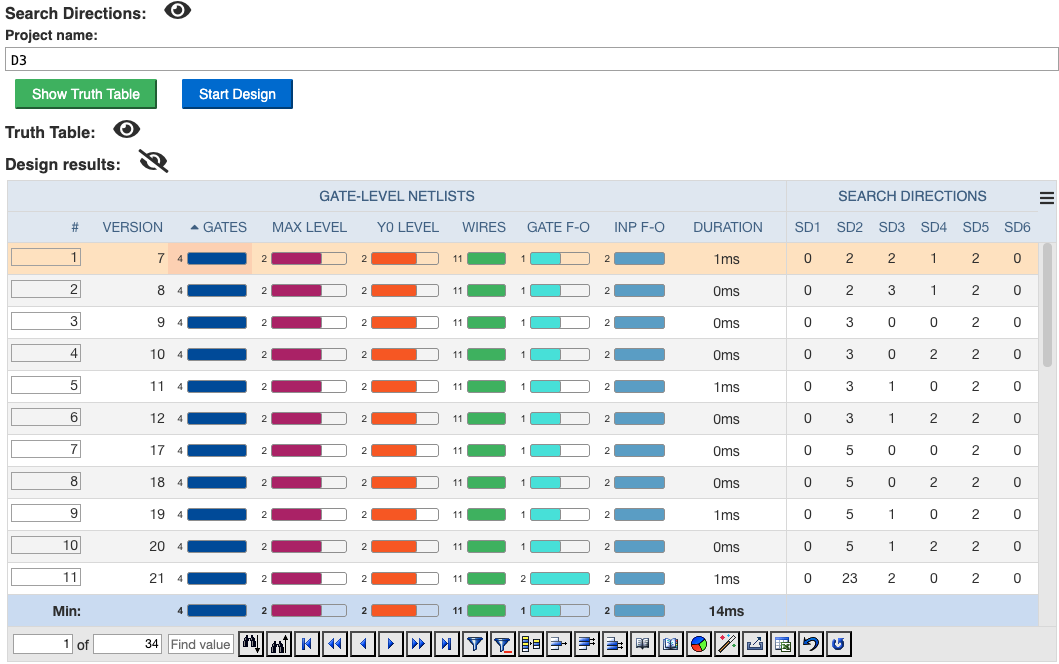Click the yellow-green column layout icon
1059x664 pixels.
pyautogui.click(x=531, y=644)
